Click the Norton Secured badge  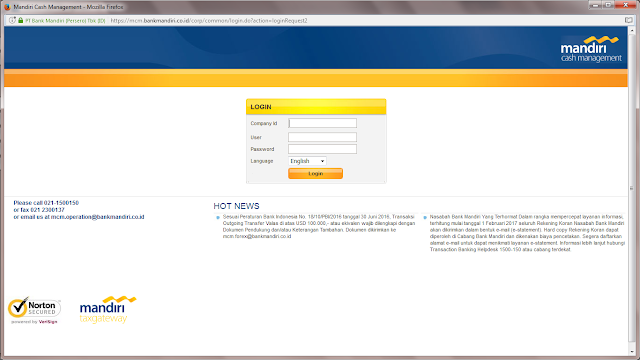point(34,308)
